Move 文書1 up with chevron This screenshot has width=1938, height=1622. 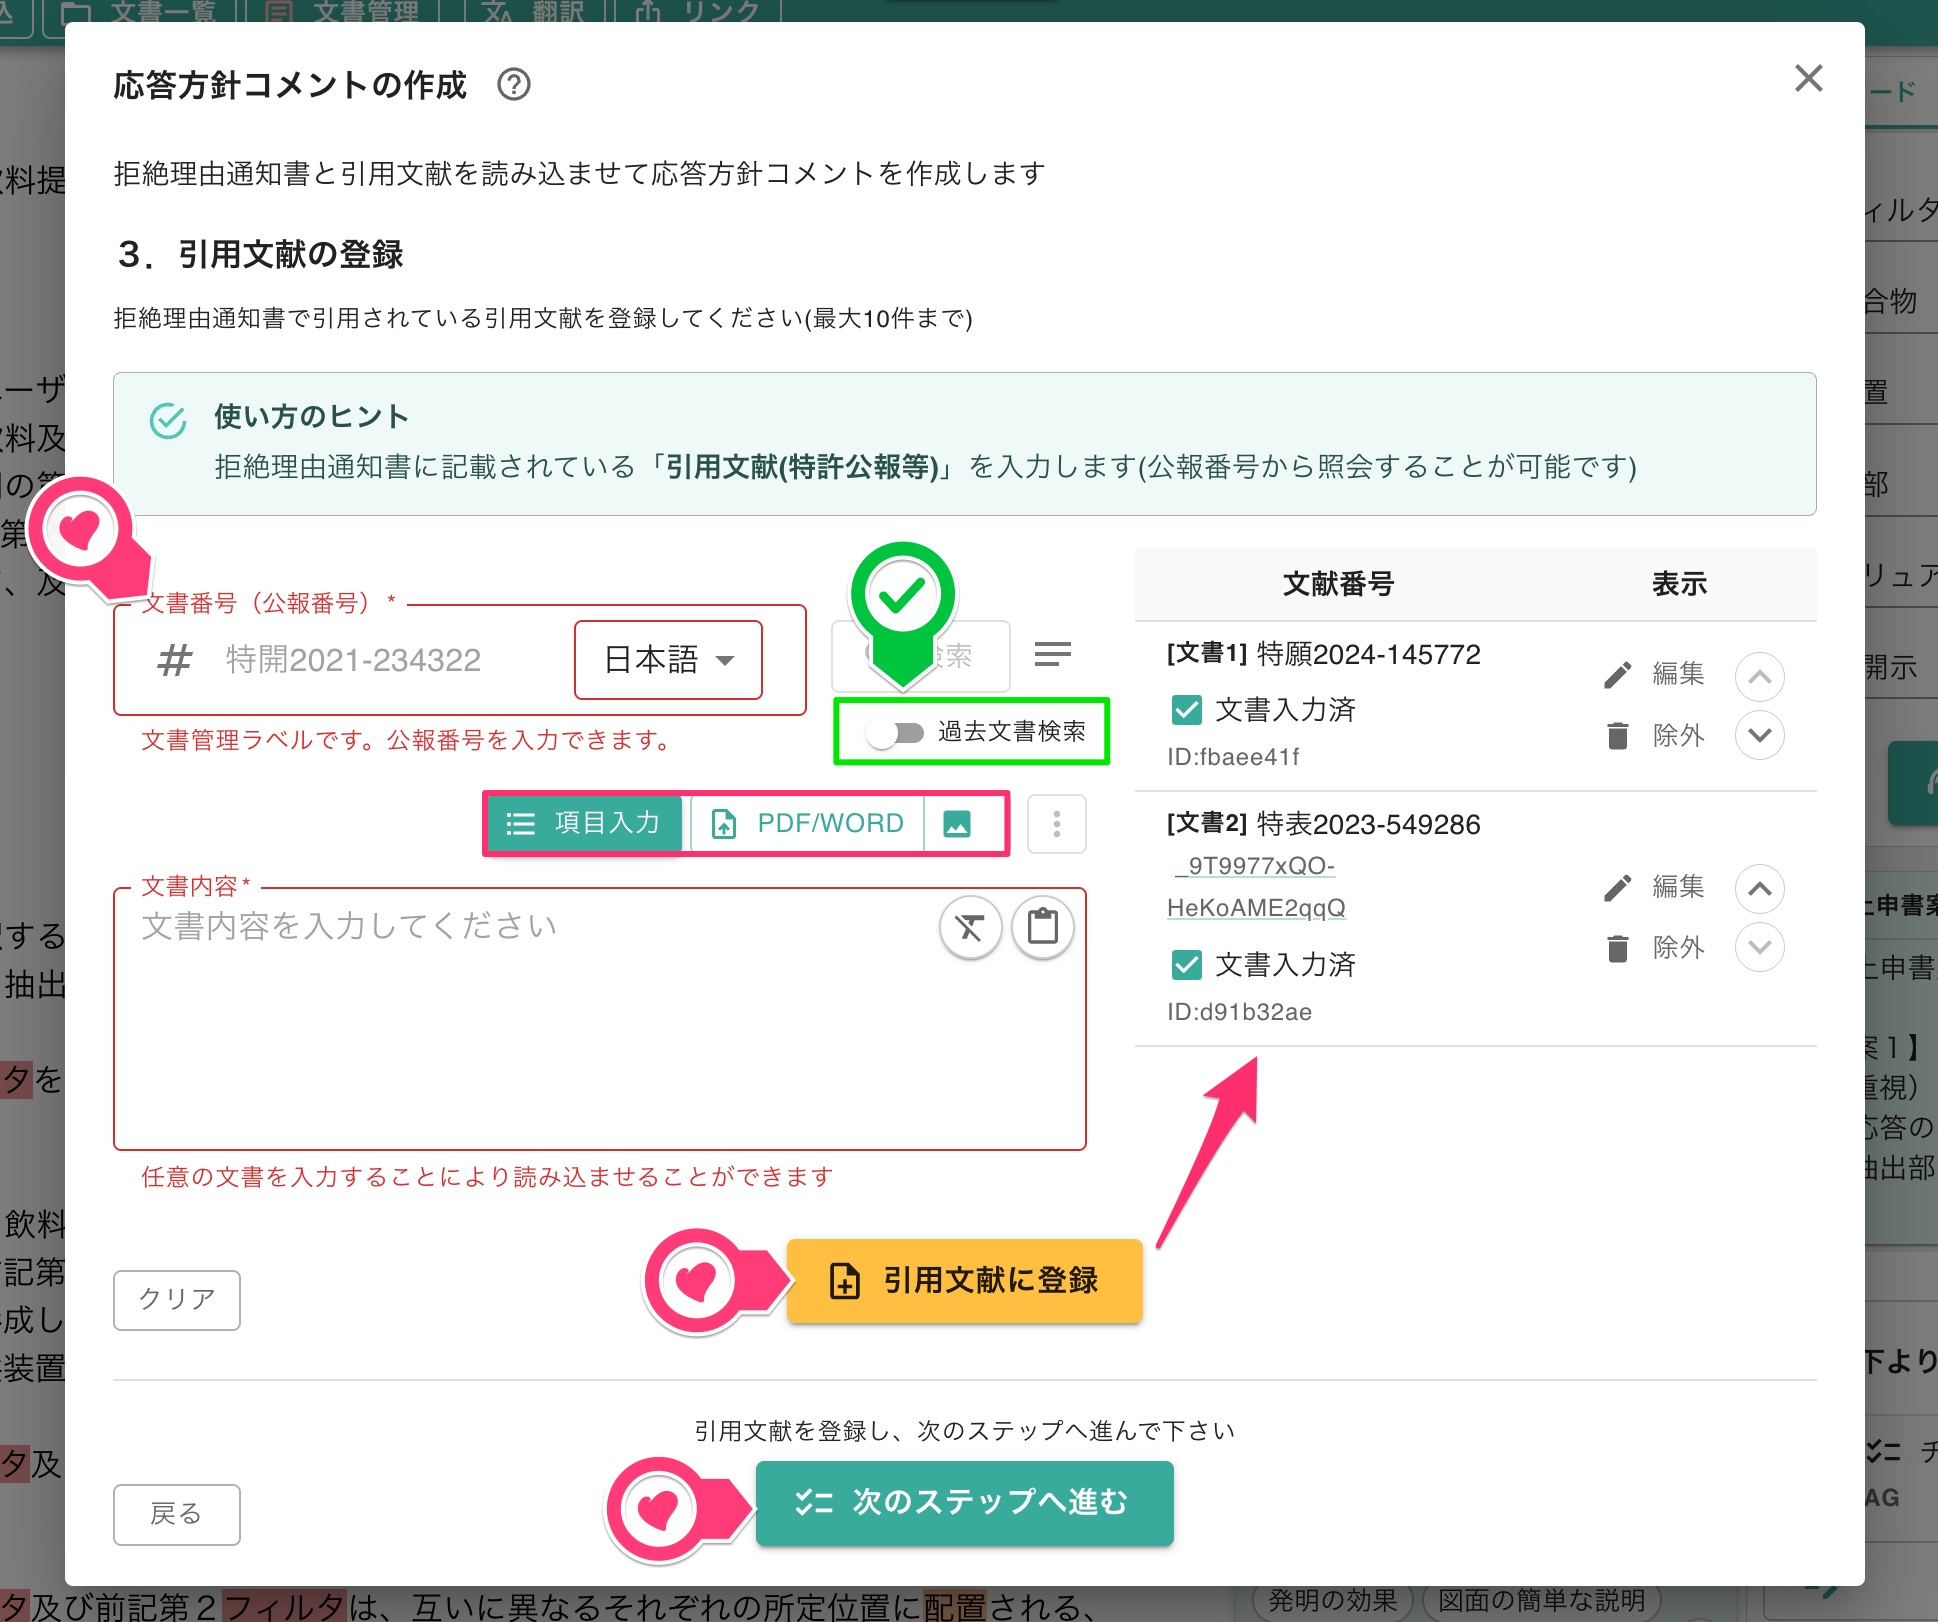pyautogui.click(x=1760, y=677)
